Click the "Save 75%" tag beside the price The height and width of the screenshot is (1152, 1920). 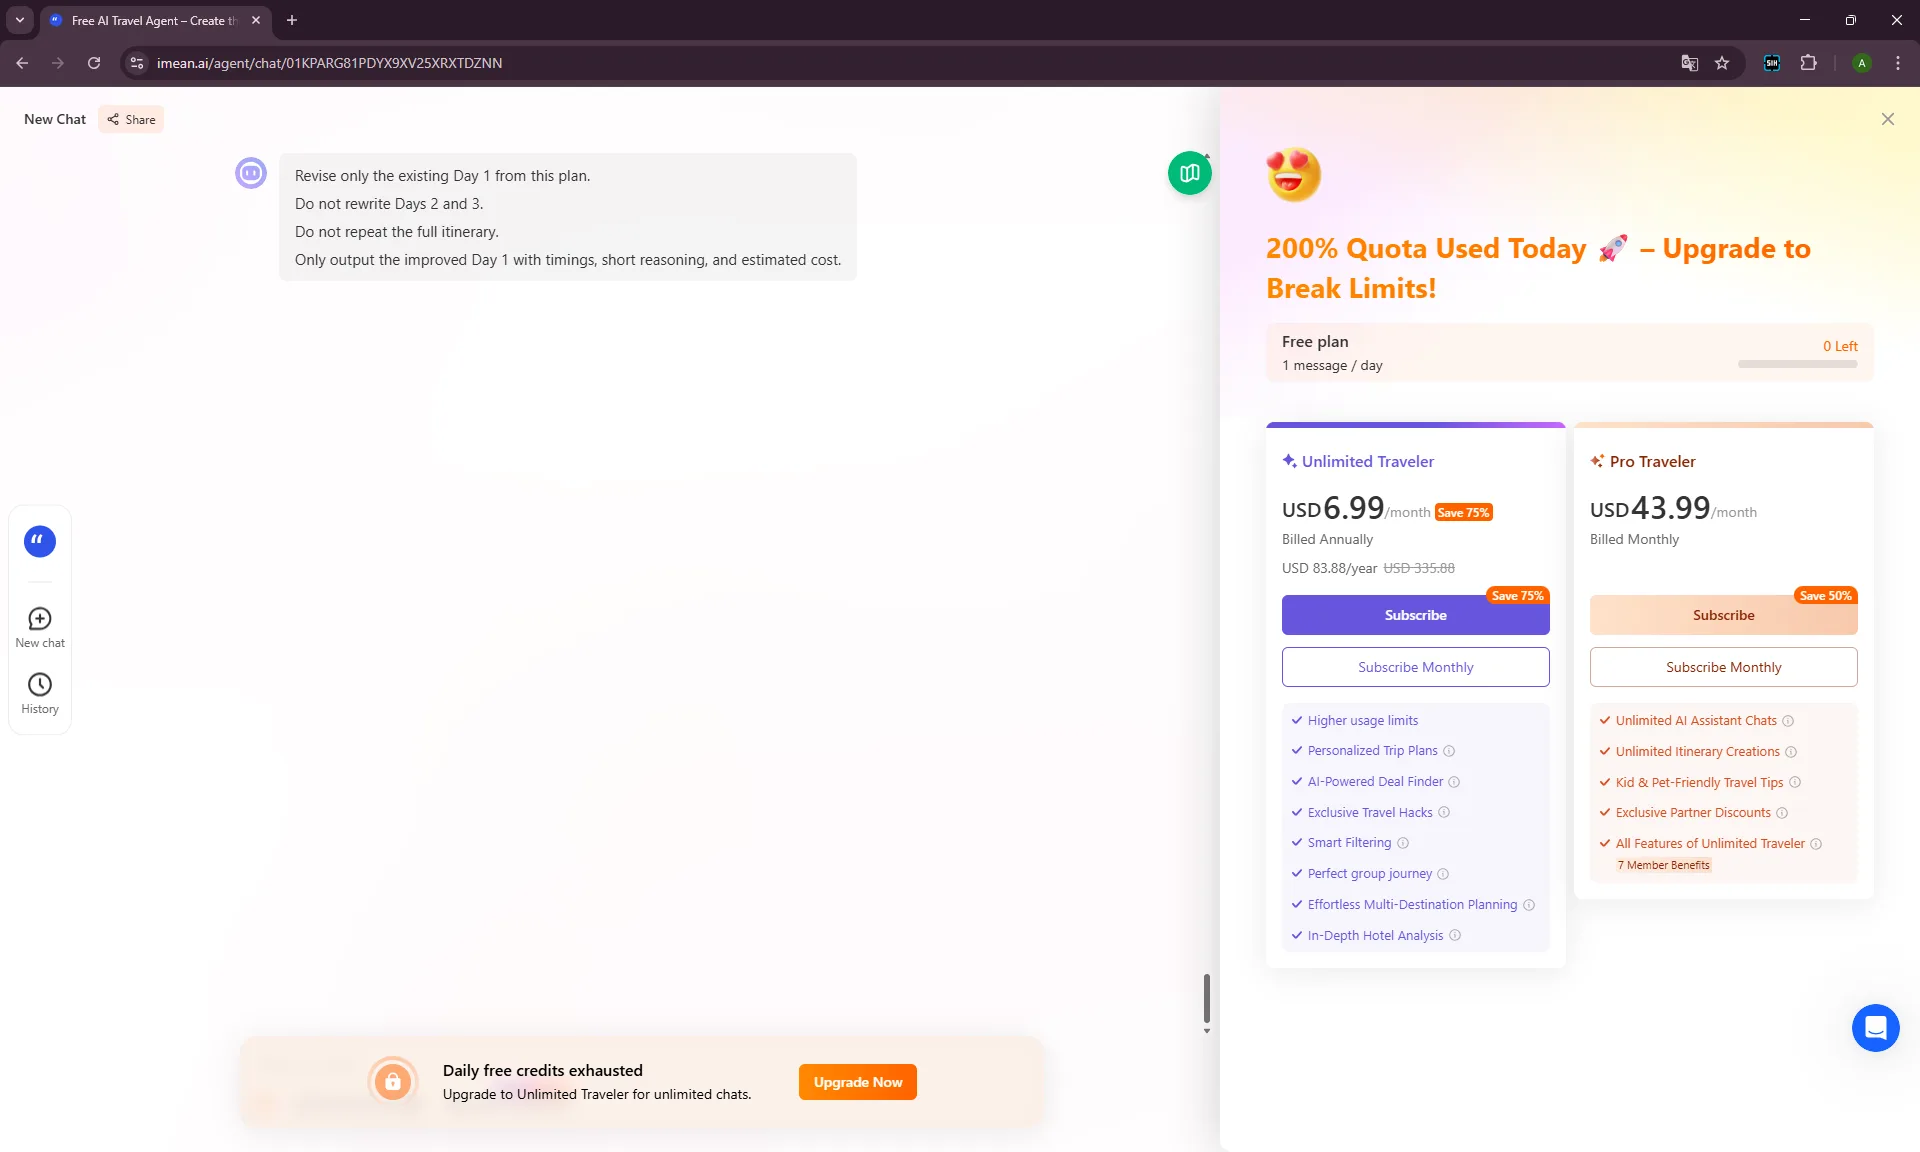tap(1463, 513)
